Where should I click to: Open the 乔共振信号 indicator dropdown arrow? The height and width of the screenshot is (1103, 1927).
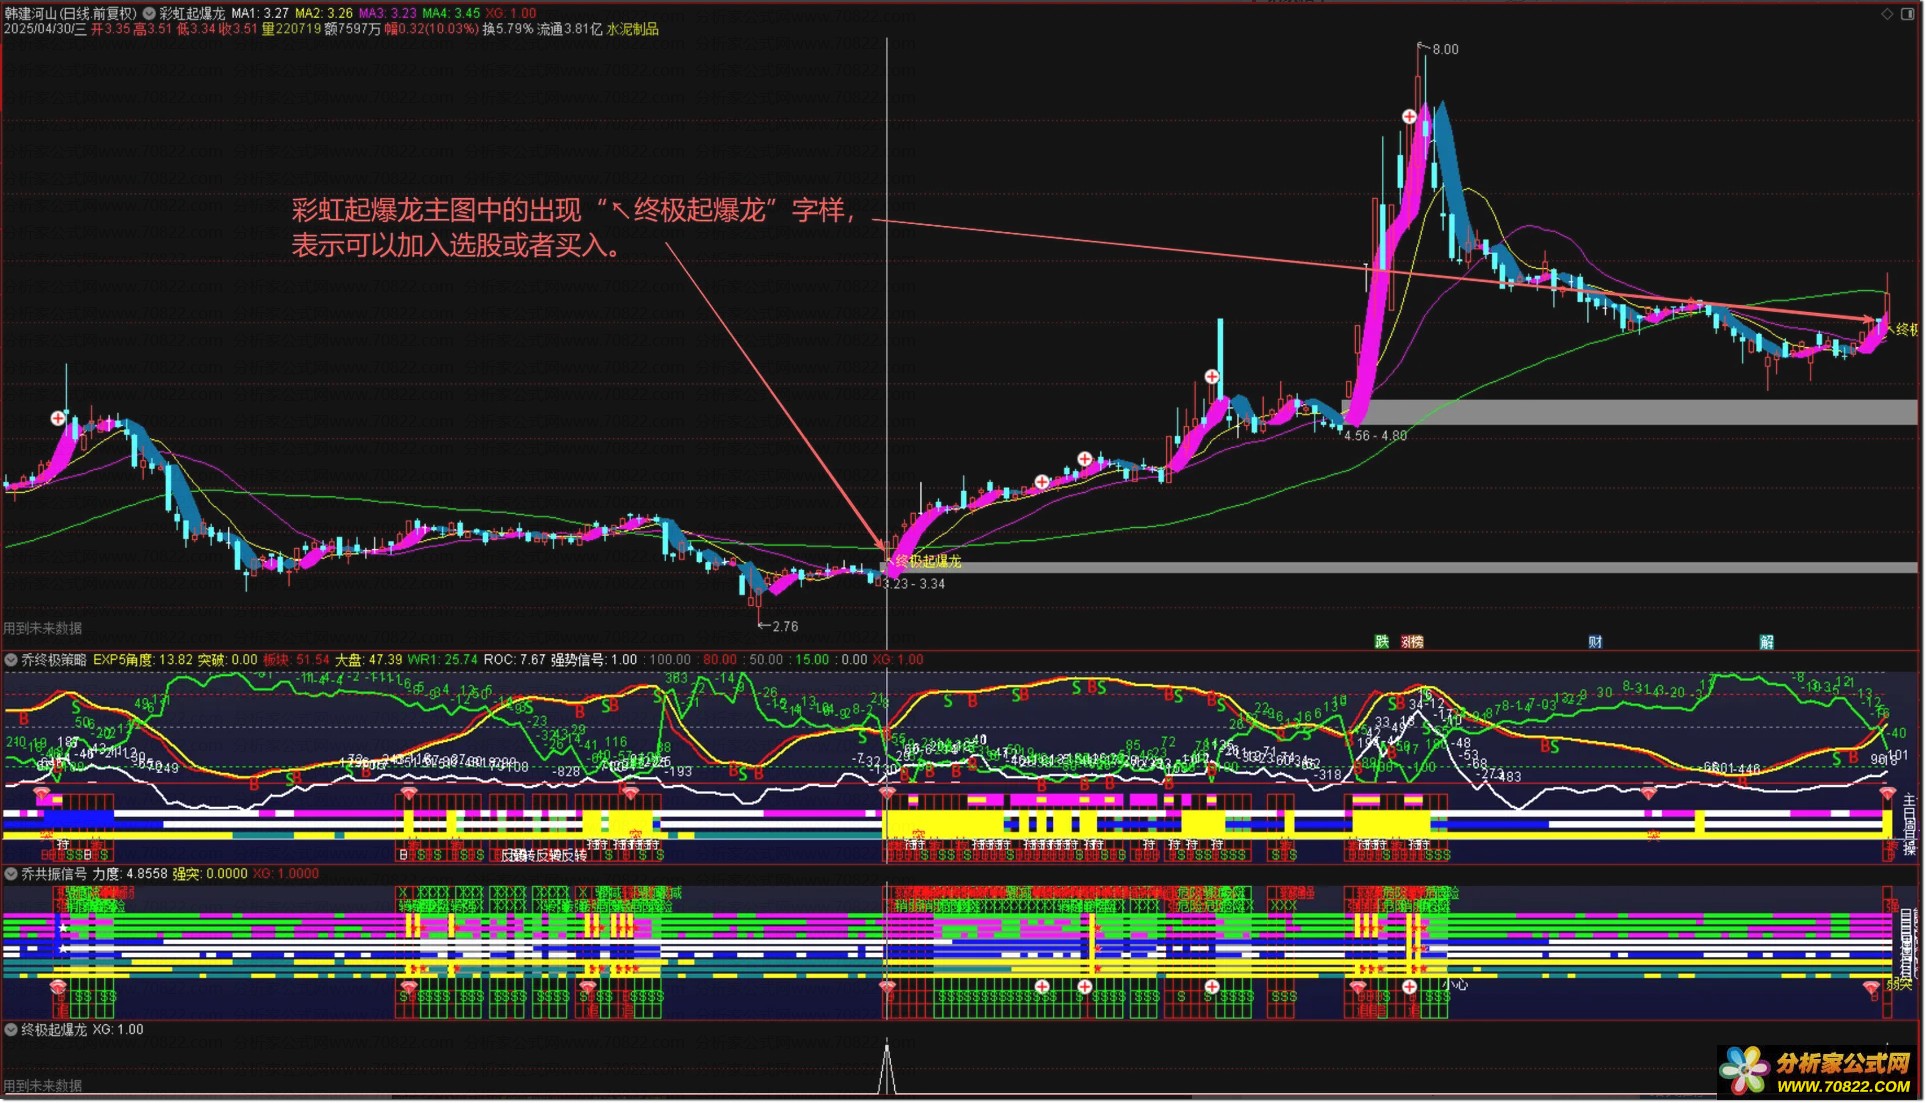[11, 874]
